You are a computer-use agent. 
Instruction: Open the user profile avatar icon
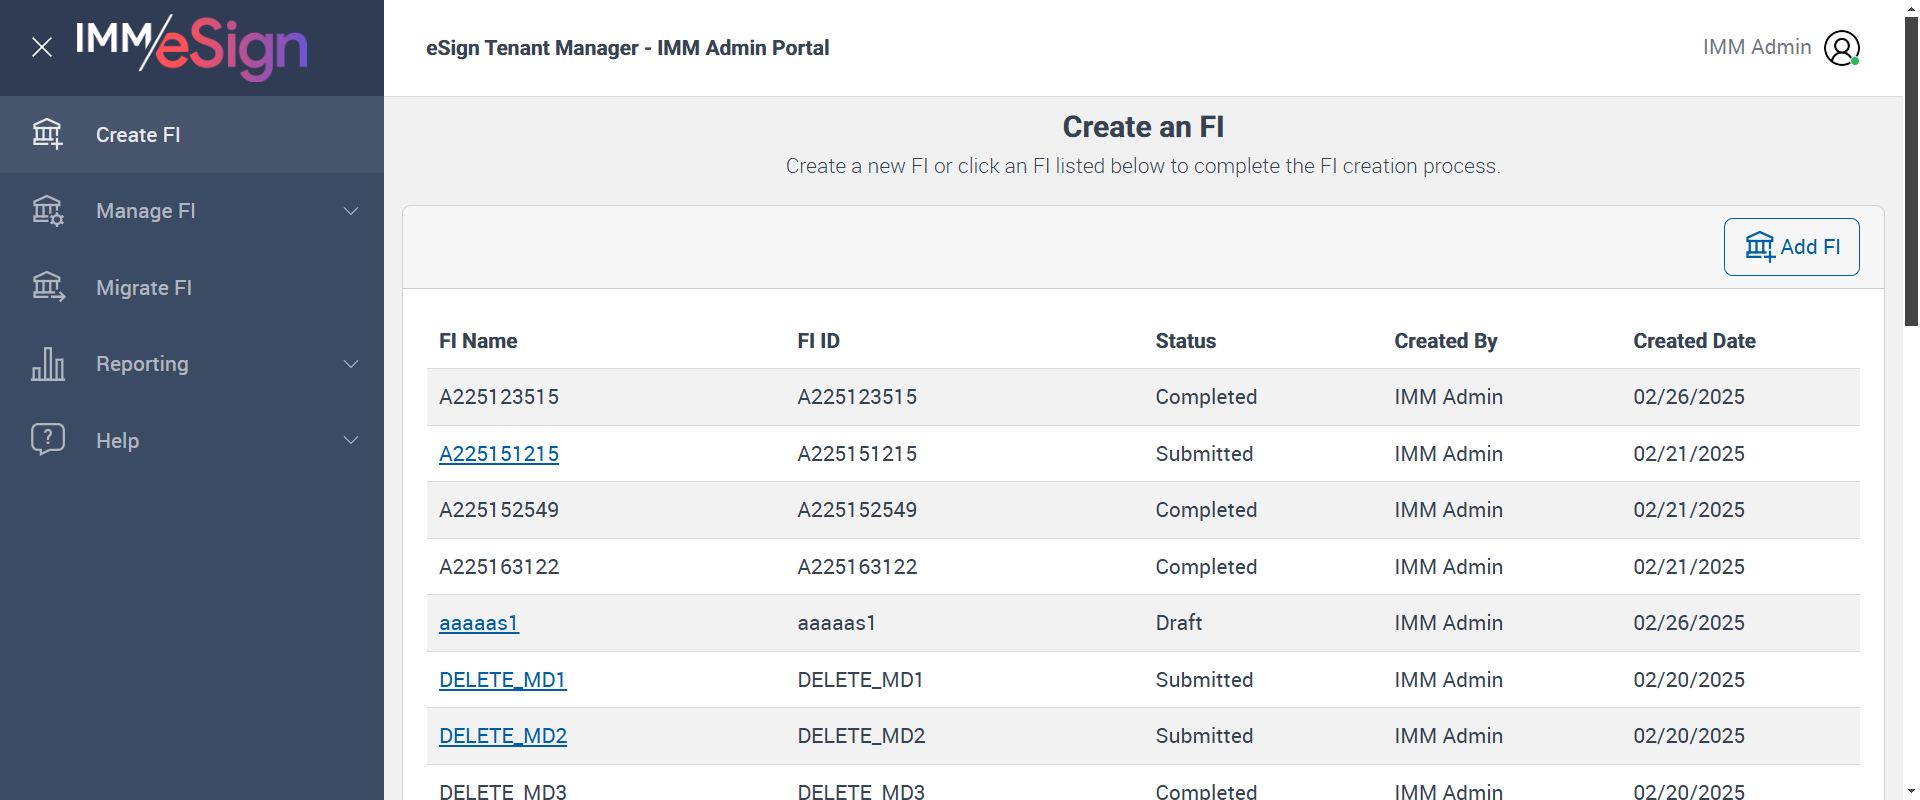1841,48
